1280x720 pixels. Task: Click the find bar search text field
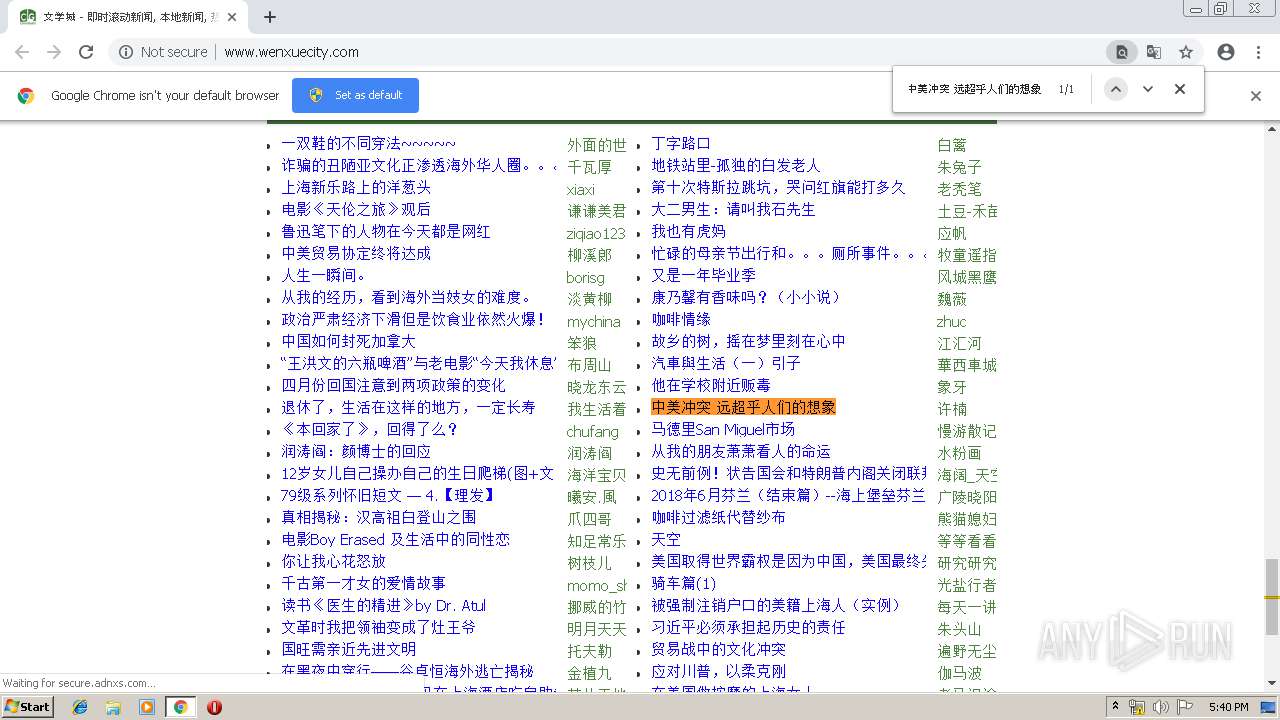975,89
